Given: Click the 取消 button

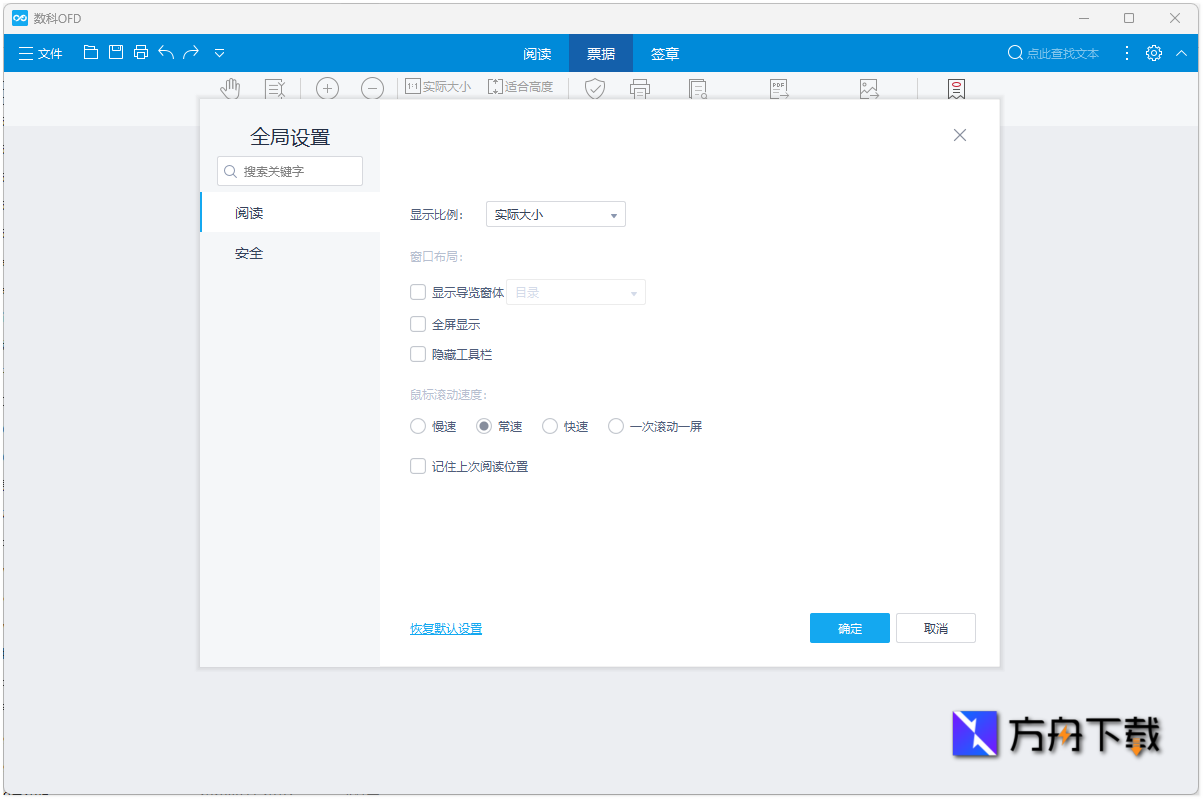Looking at the screenshot, I should (x=936, y=628).
